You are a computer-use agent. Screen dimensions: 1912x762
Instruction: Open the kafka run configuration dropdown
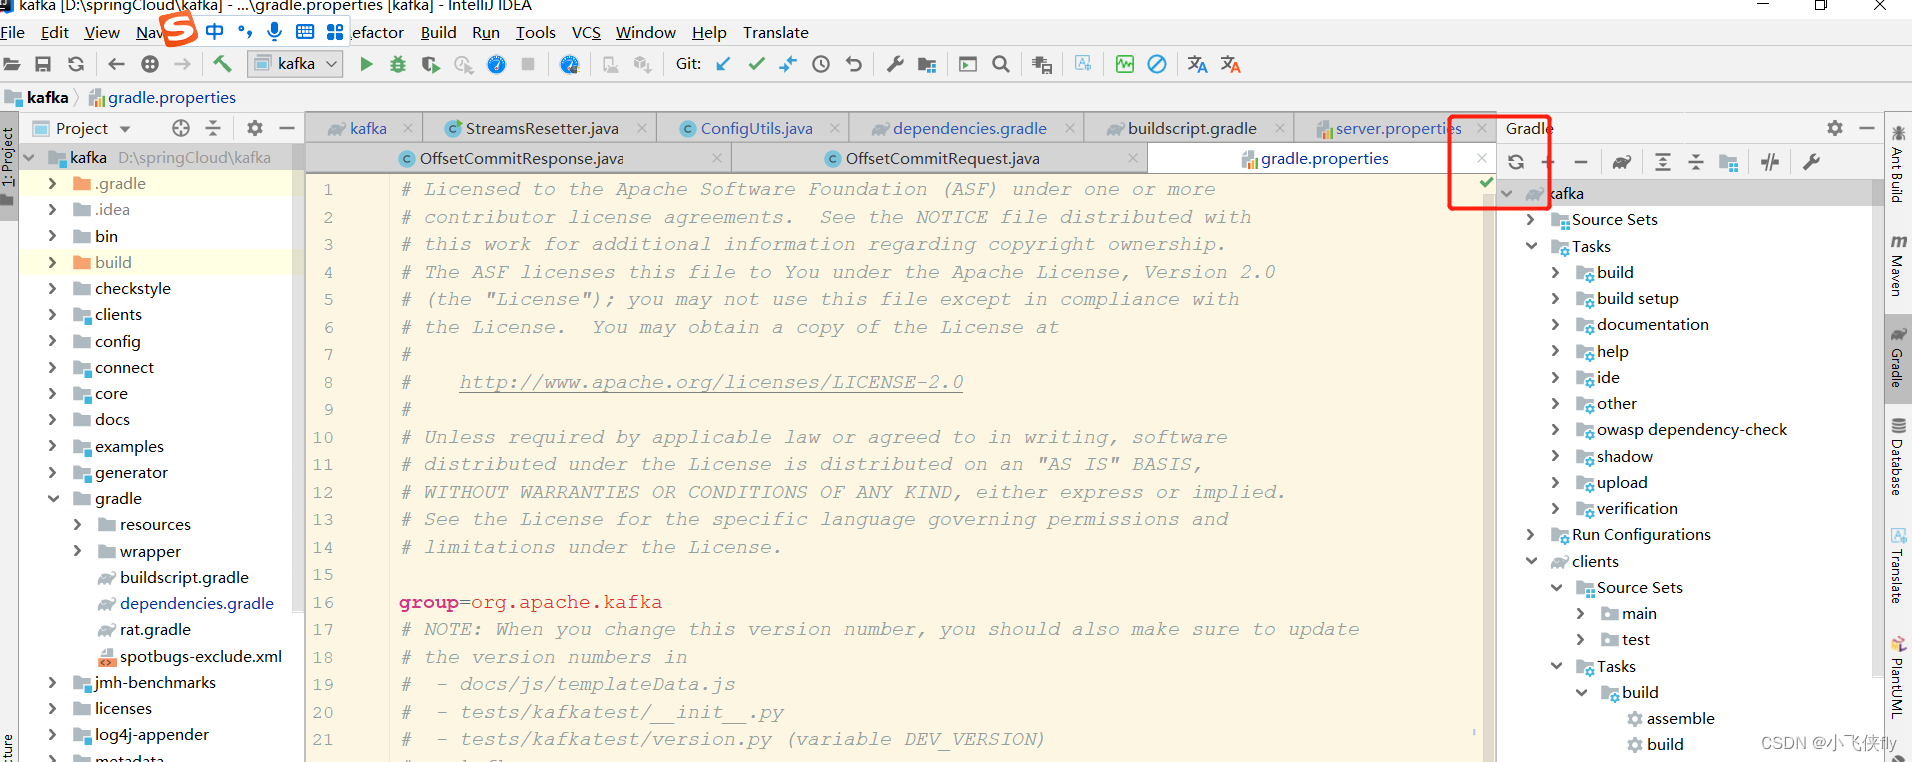296,64
